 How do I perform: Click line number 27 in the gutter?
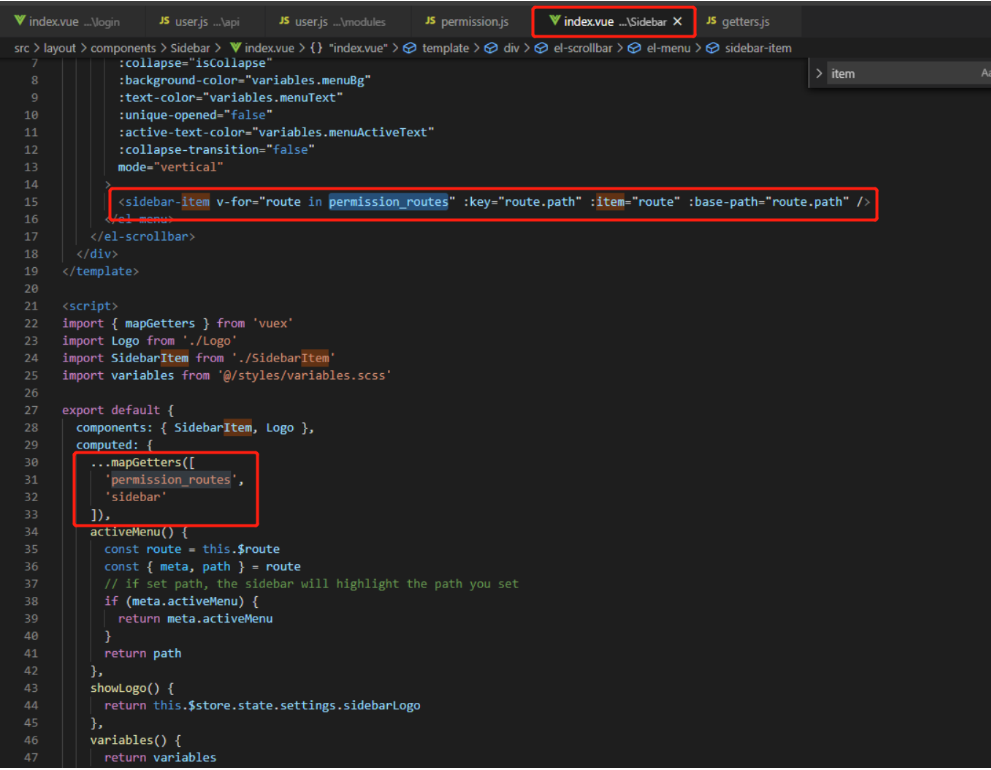[31, 410]
